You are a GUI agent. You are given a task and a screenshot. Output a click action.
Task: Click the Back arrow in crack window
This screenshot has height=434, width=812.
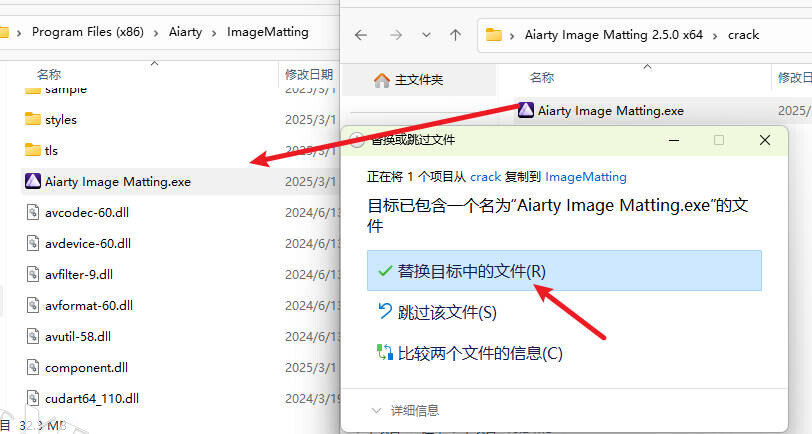(x=361, y=35)
